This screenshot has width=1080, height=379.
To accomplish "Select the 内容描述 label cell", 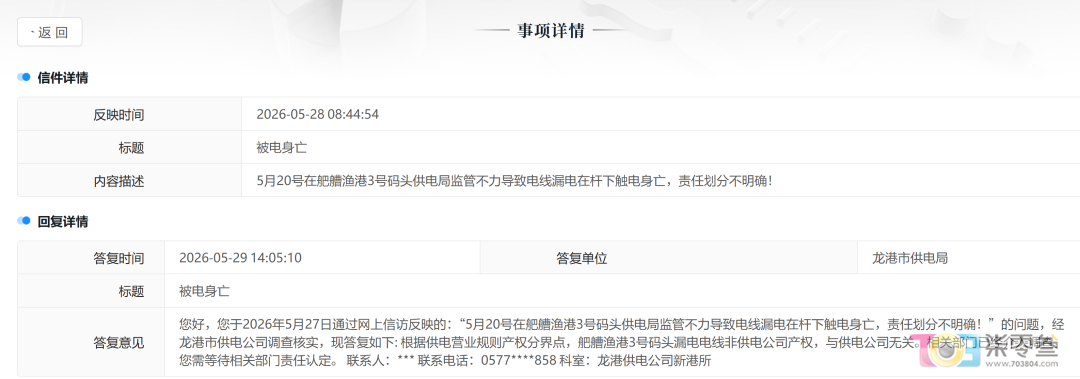I will point(129,181).
